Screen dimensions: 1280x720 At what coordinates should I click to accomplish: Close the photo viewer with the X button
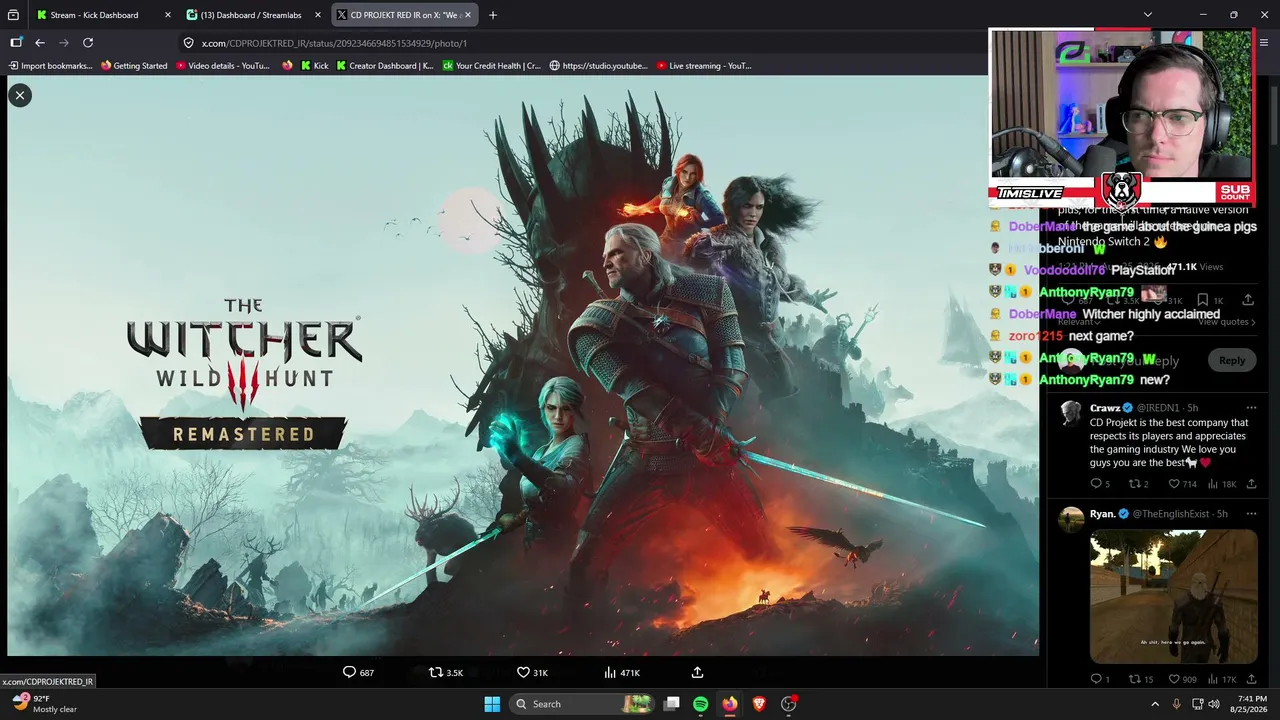(x=19, y=95)
